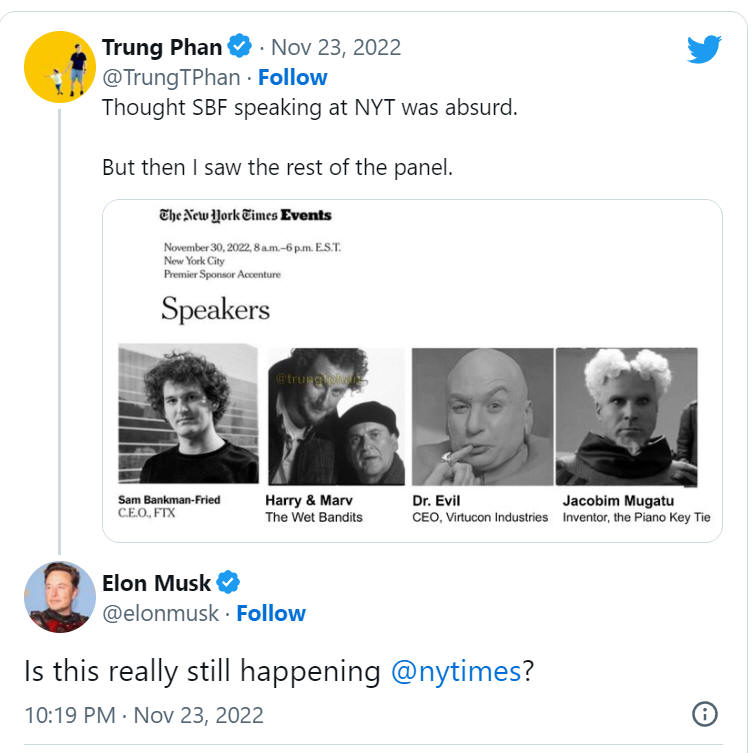Screen dimensions: 755x753
Task: Click the Sam Bankman-Fried speaker photo
Action: pyautogui.click(x=188, y=414)
